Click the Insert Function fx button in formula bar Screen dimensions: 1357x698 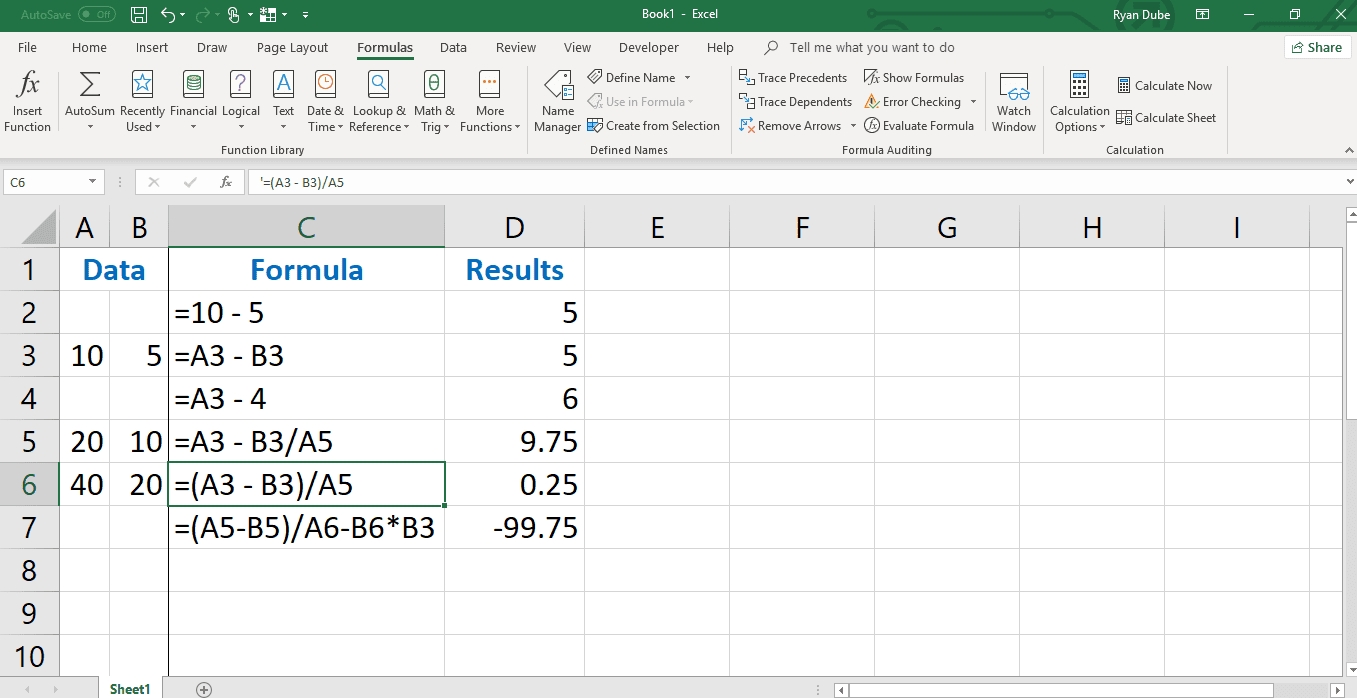(227, 182)
